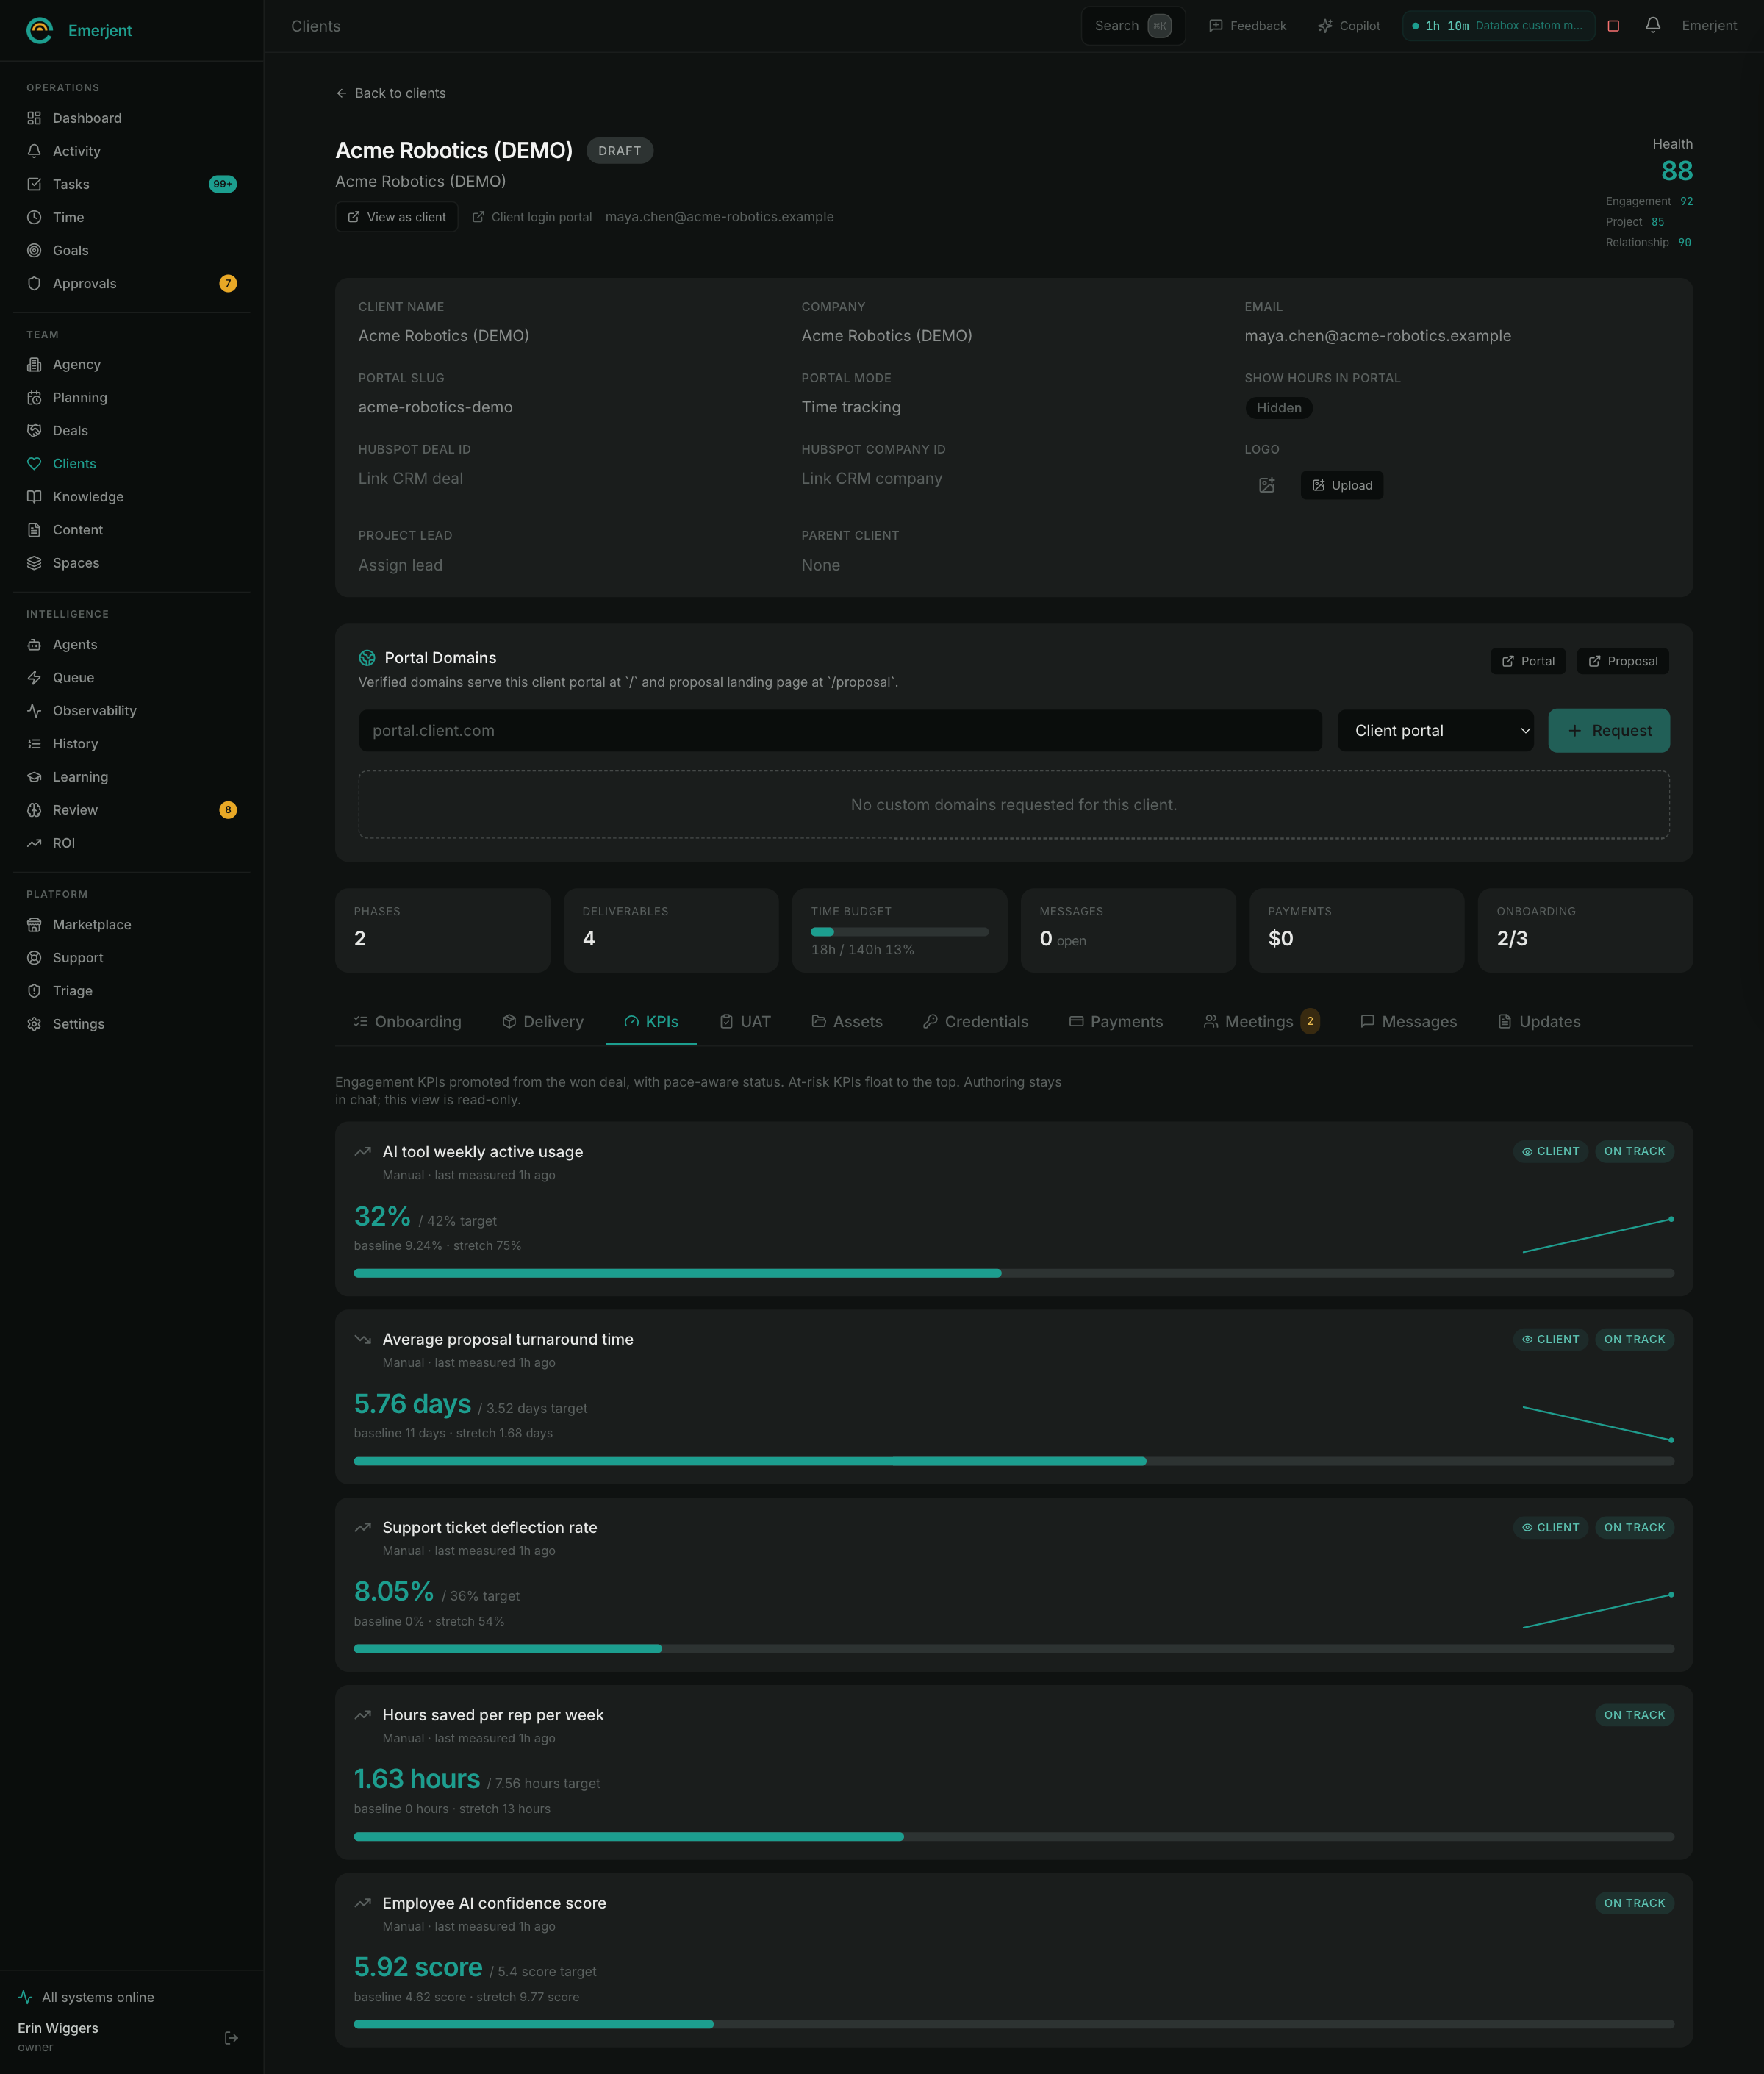Go back to clients list
This screenshot has height=2074, width=1764.
pyautogui.click(x=391, y=93)
